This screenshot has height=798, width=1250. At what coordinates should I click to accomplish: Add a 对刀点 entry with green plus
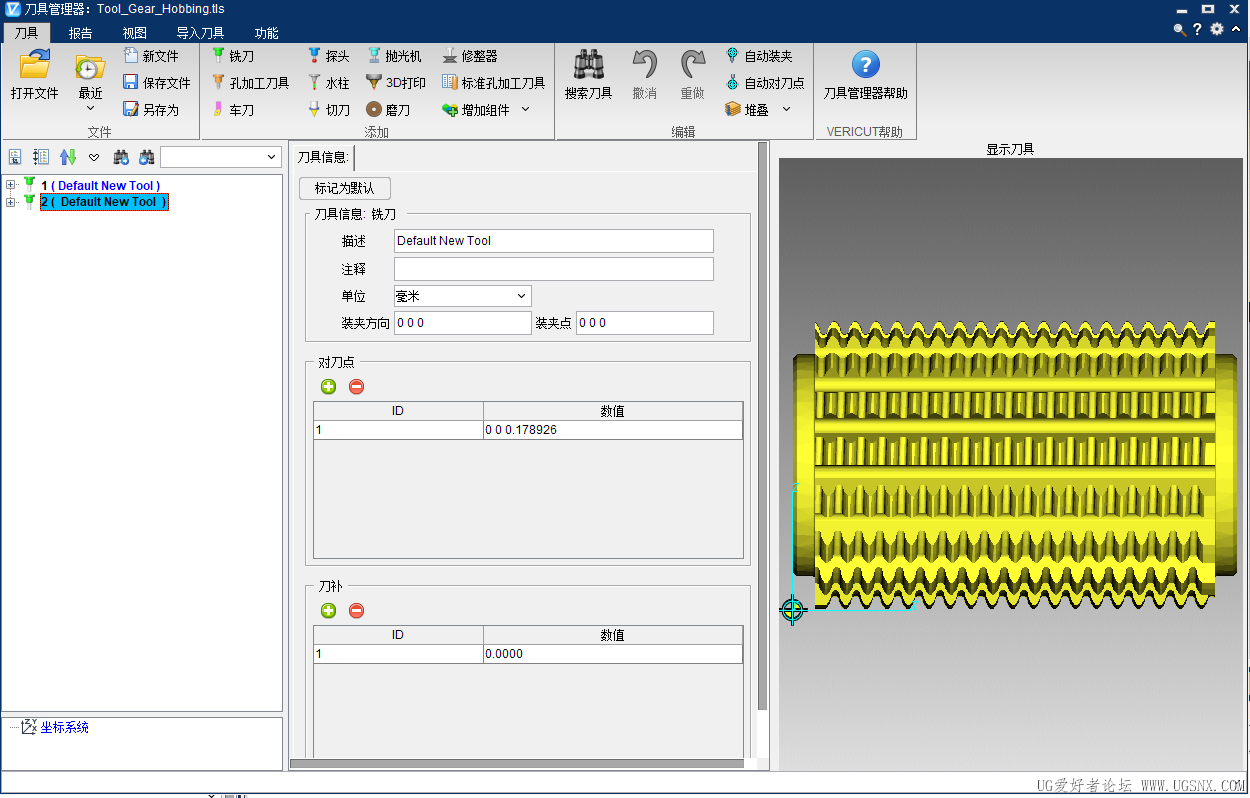click(328, 387)
